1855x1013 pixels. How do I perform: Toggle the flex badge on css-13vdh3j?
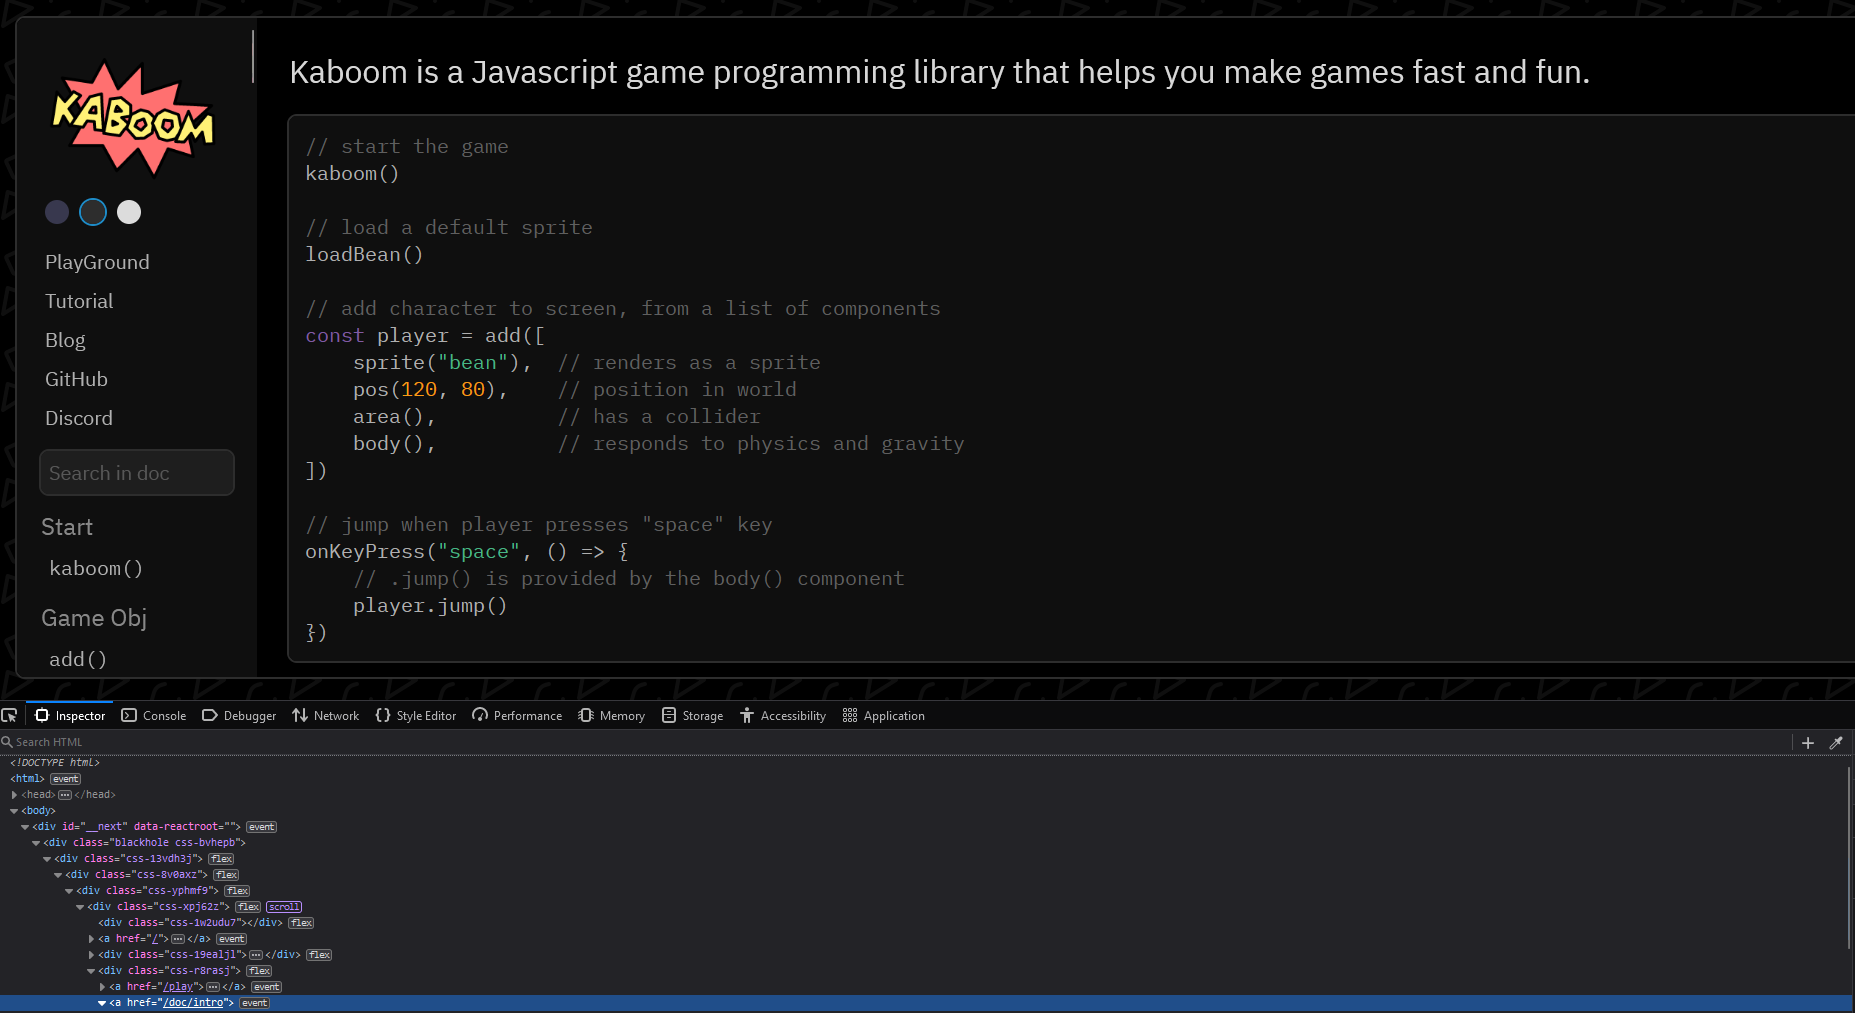tap(222, 859)
